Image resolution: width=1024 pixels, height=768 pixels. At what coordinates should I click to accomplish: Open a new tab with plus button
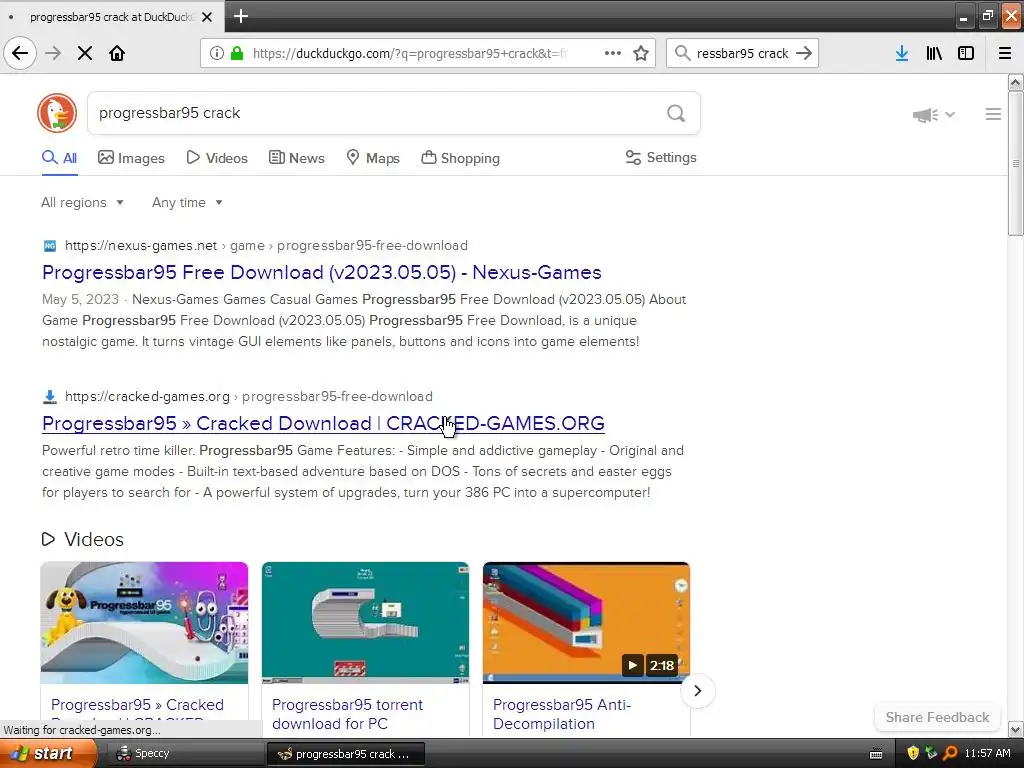pos(241,16)
